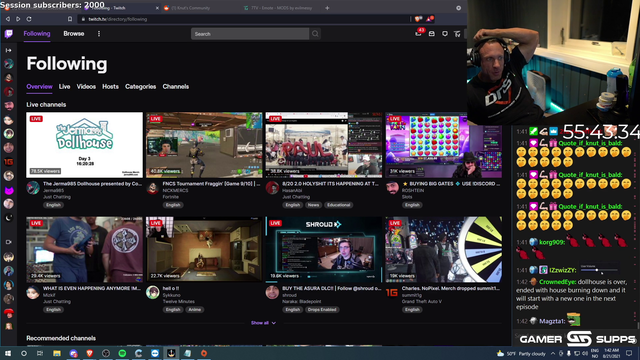
Task: Open the purple cat sidebar channel avatar
Action: [9, 190]
